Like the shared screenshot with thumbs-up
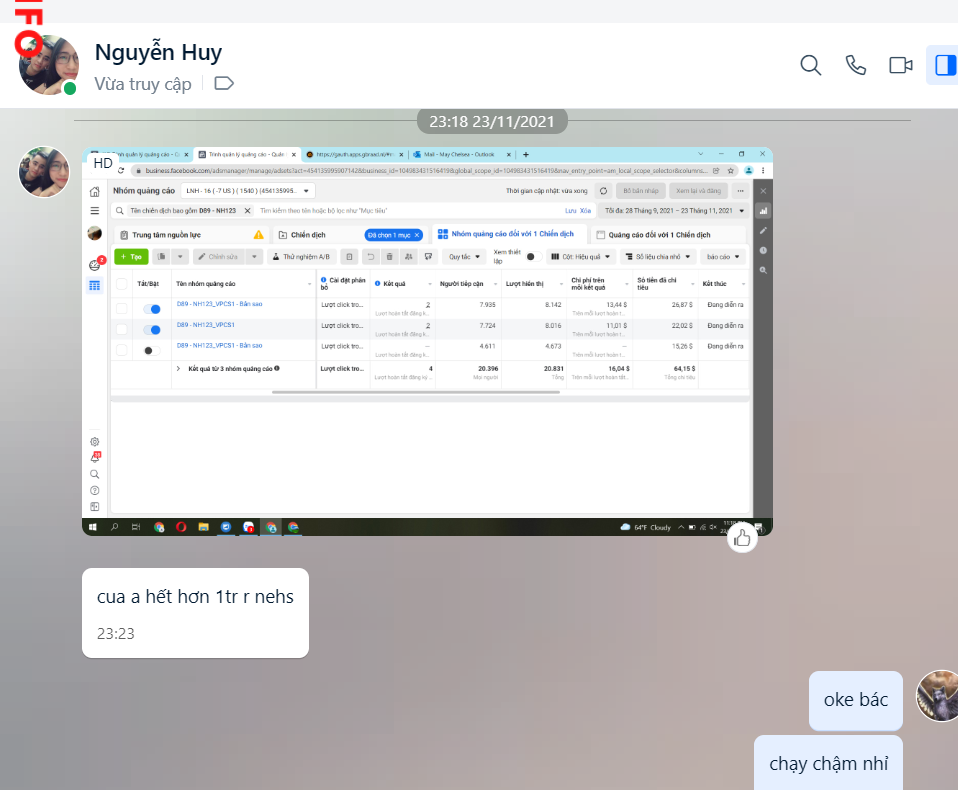This screenshot has height=790, width=958. 741,538
